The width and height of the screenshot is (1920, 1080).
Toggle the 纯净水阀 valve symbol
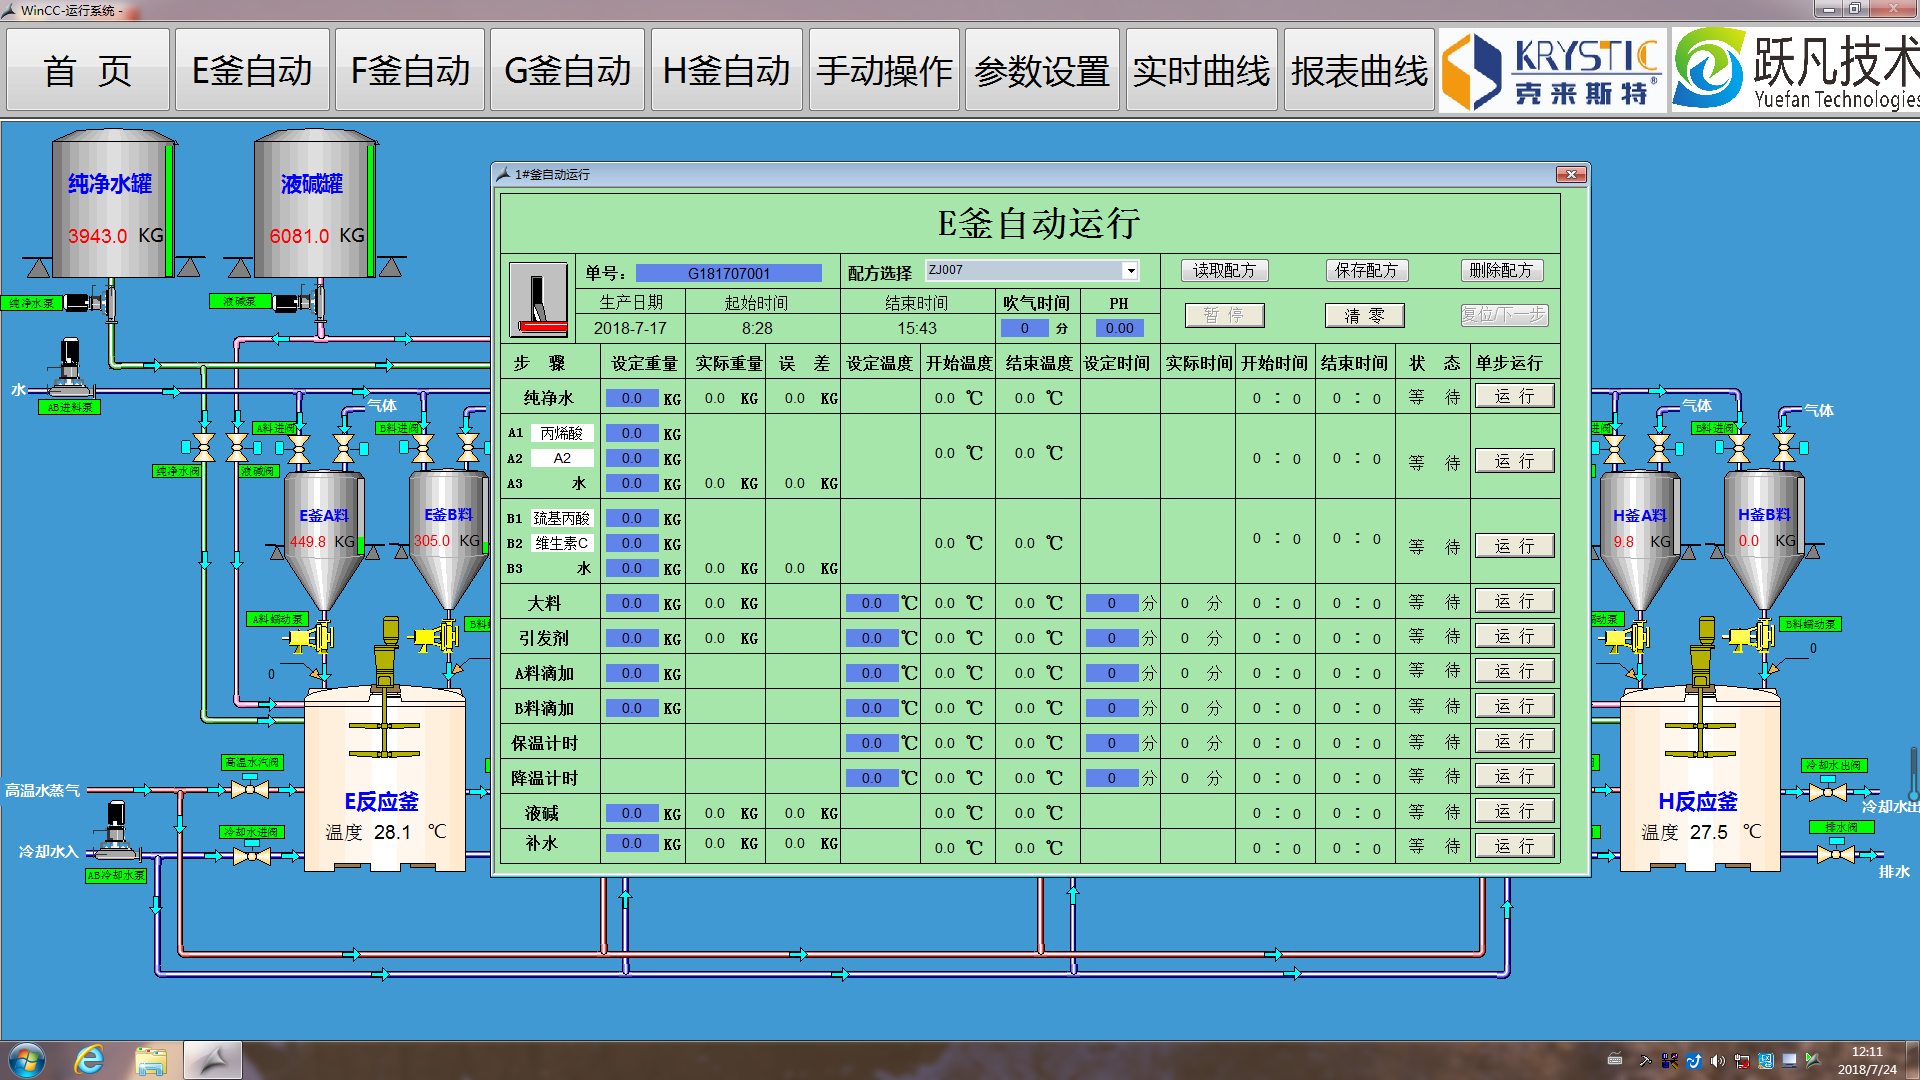(204, 446)
